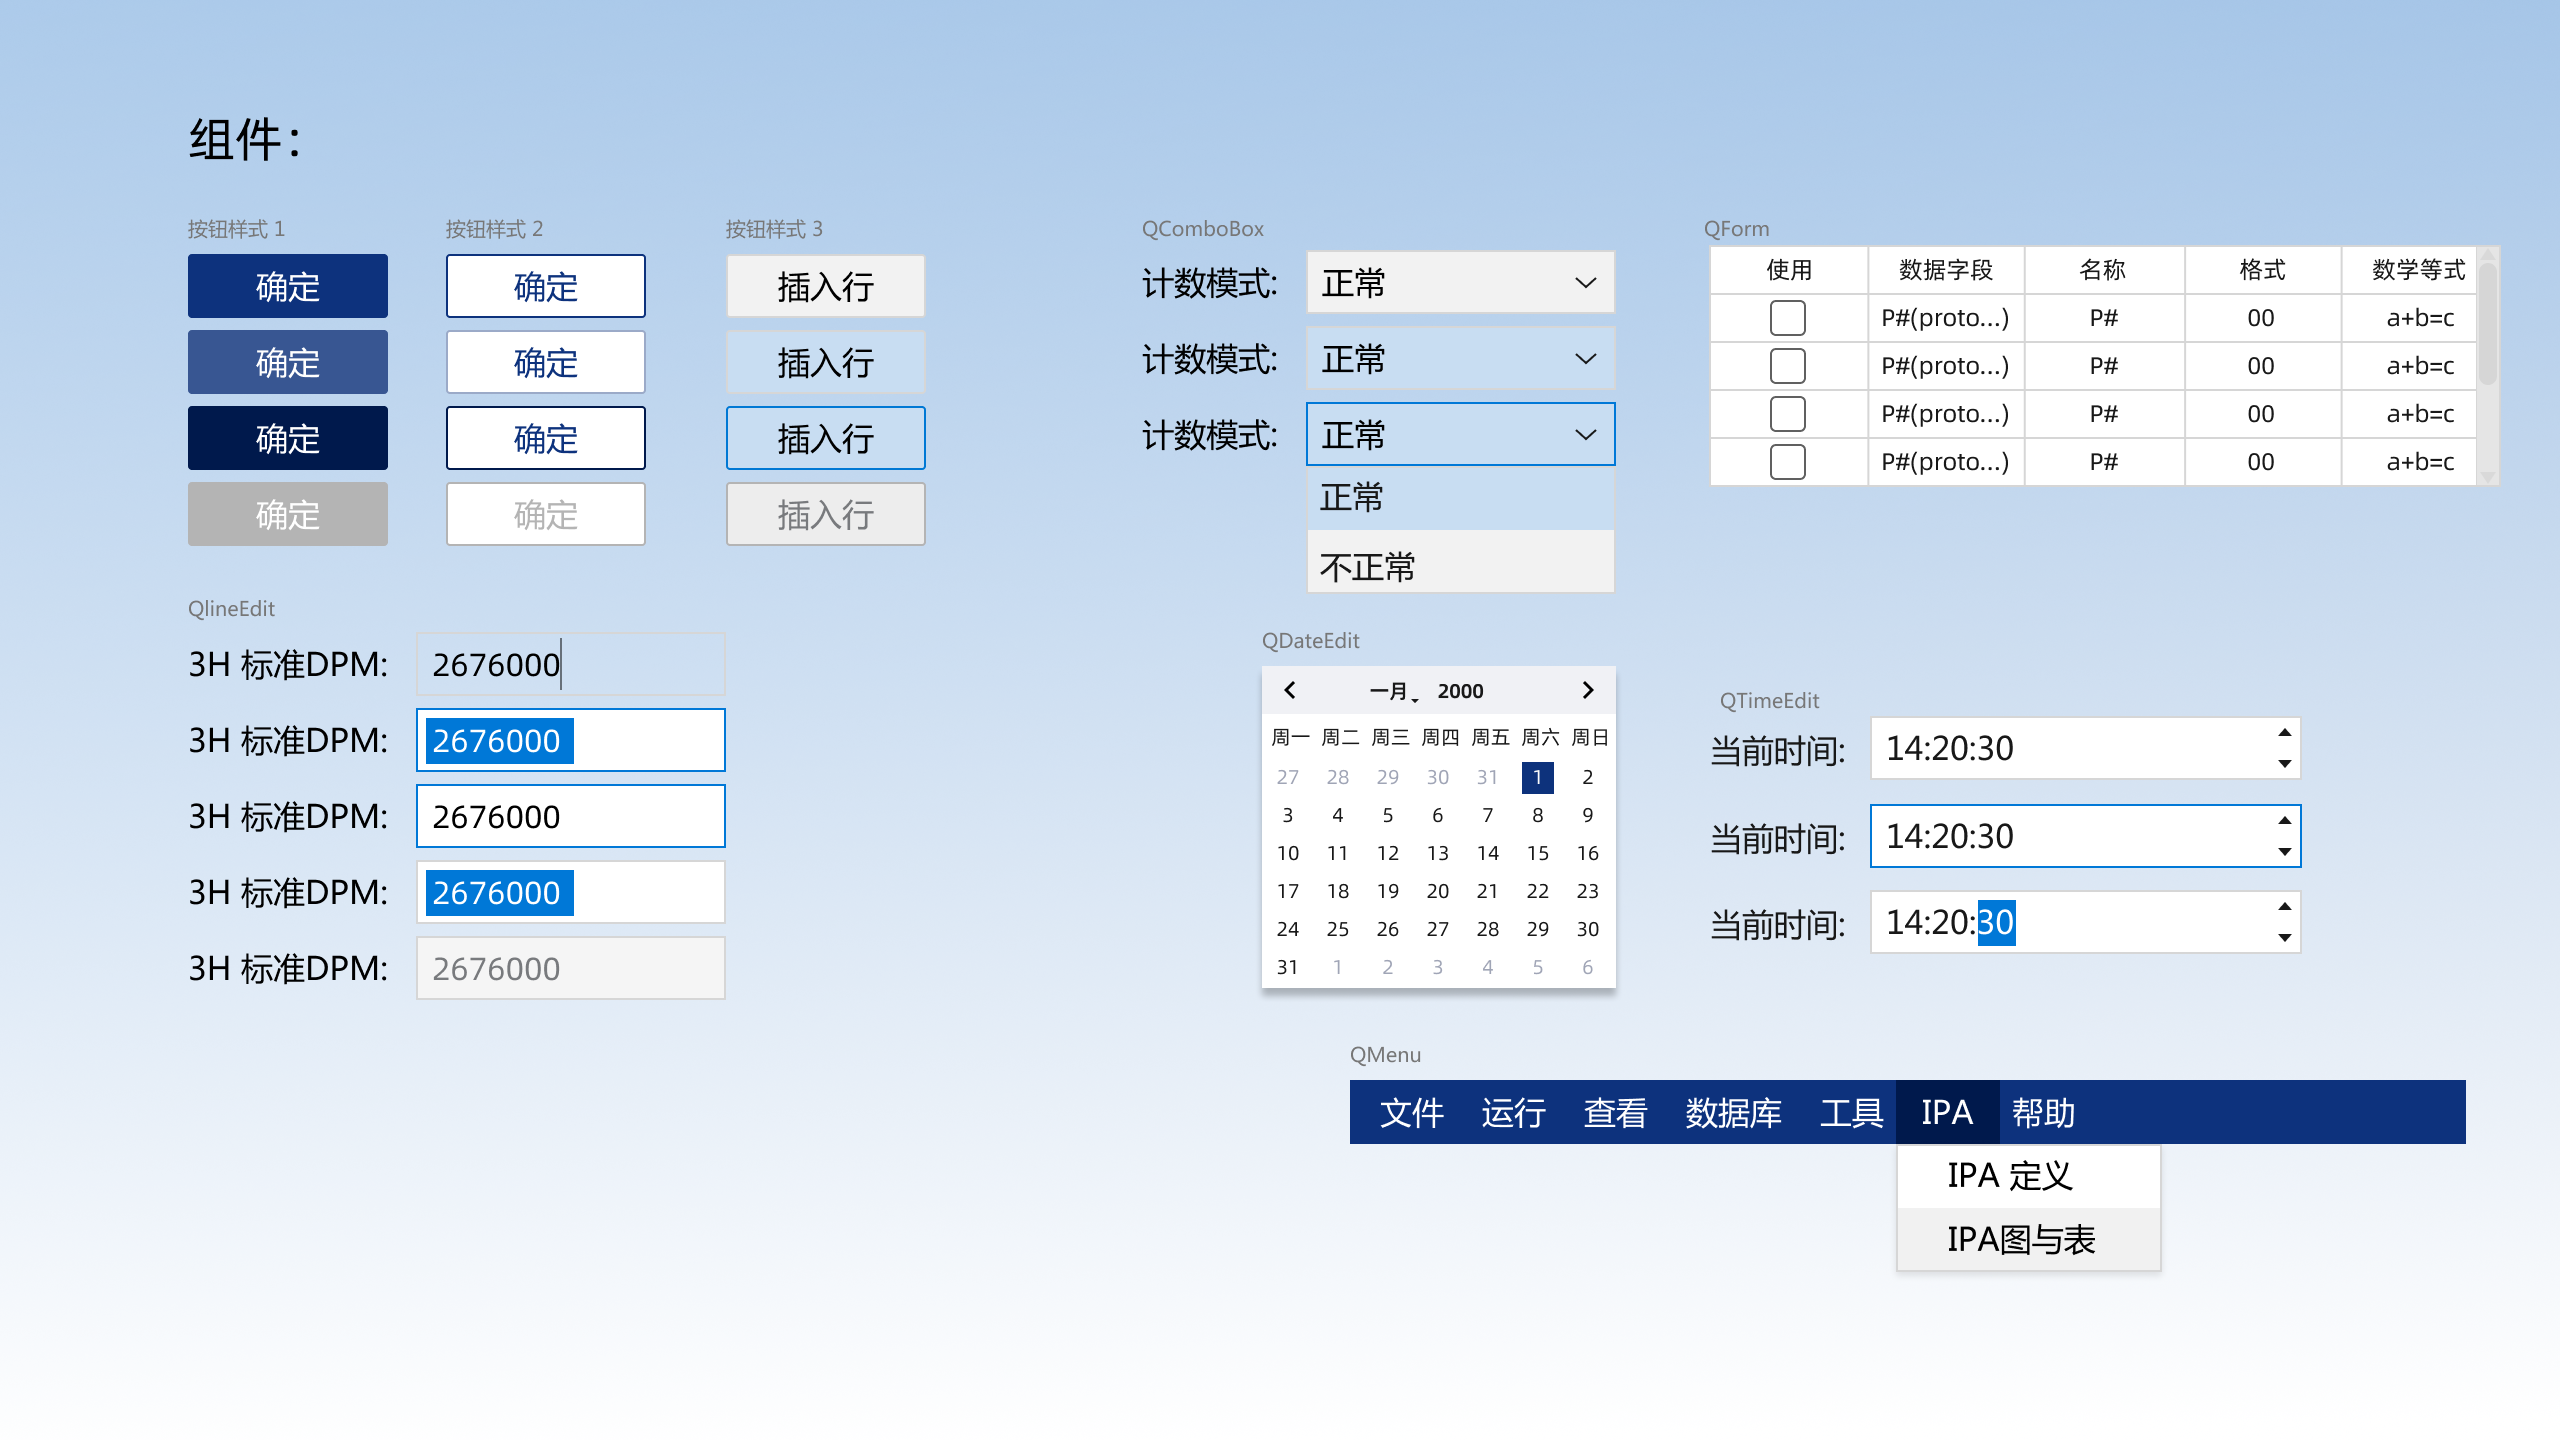Enable the fourth row 使用 checkbox
This screenshot has height=1440, width=2560.
(x=1787, y=462)
